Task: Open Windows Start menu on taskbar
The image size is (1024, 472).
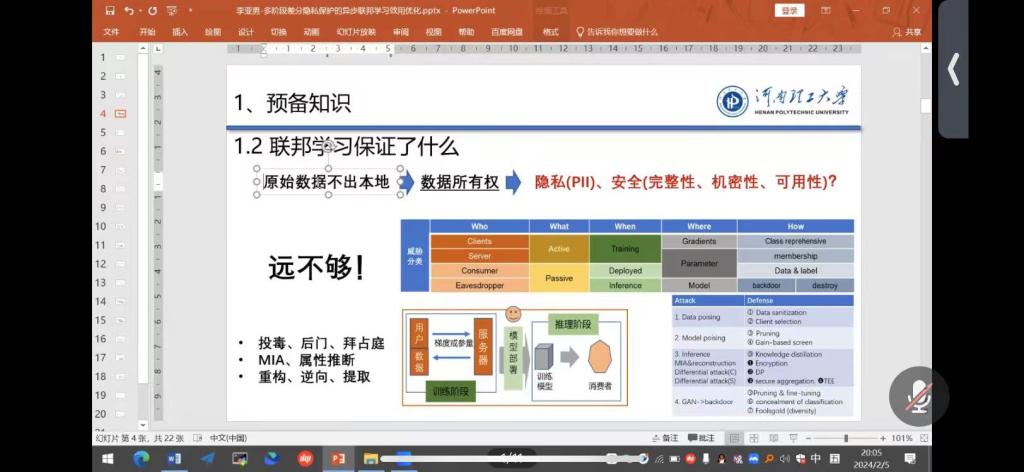Action: coord(109,459)
